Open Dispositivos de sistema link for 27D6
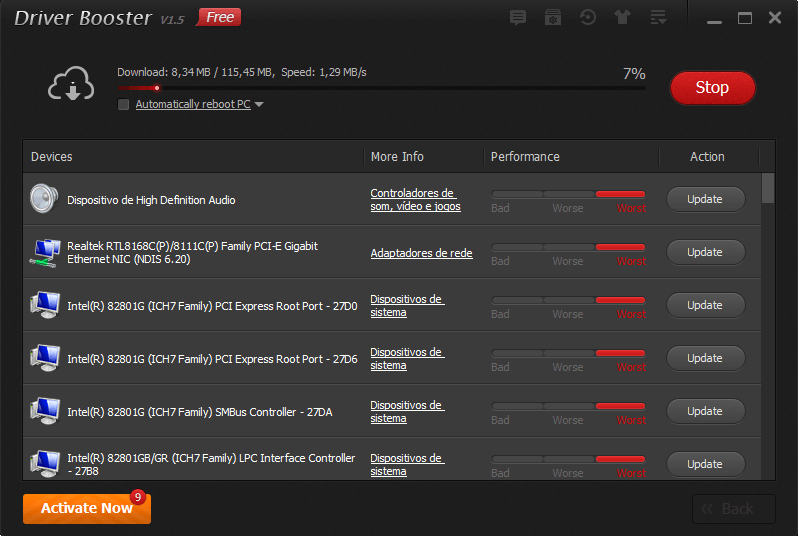Viewport: 798px width, 536px height. tap(407, 358)
